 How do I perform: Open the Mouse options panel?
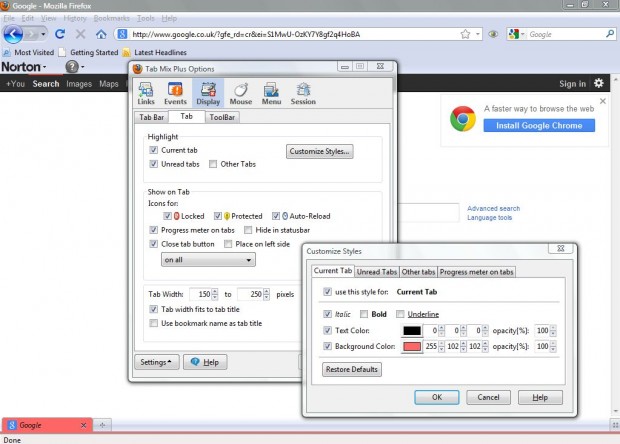(240, 93)
